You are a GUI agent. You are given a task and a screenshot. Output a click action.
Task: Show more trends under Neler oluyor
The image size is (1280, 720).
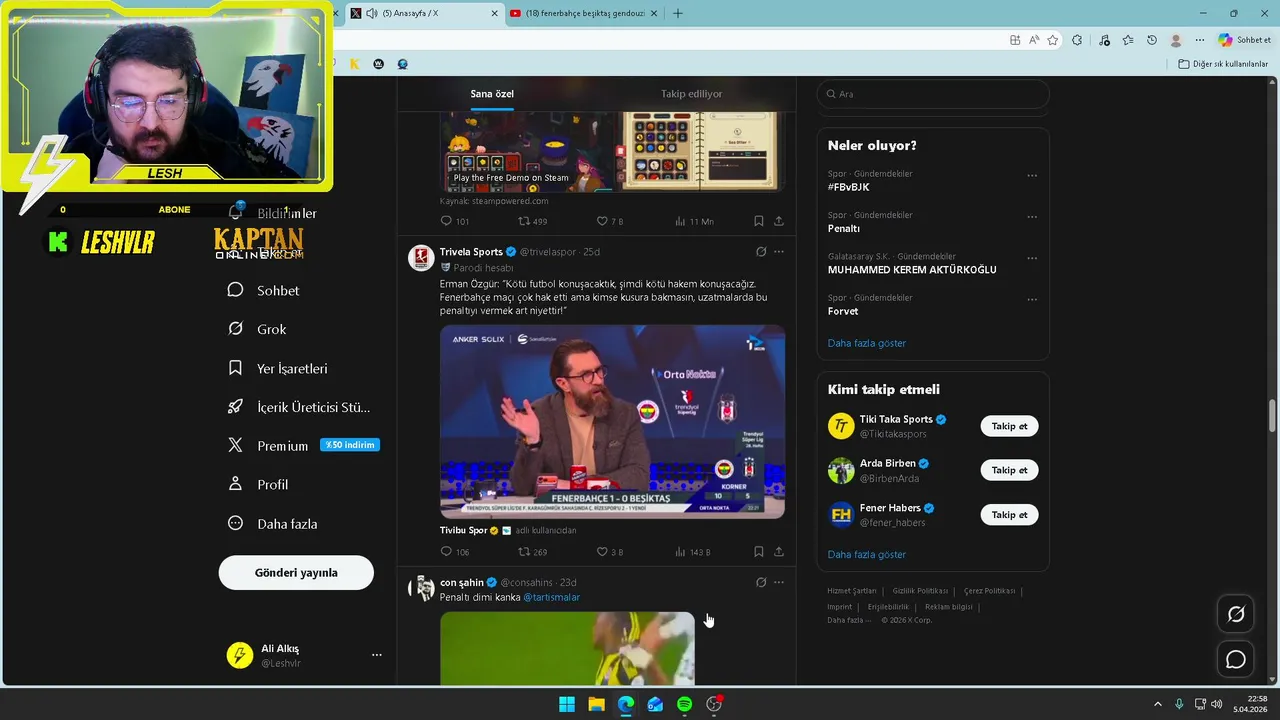click(x=866, y=343)
